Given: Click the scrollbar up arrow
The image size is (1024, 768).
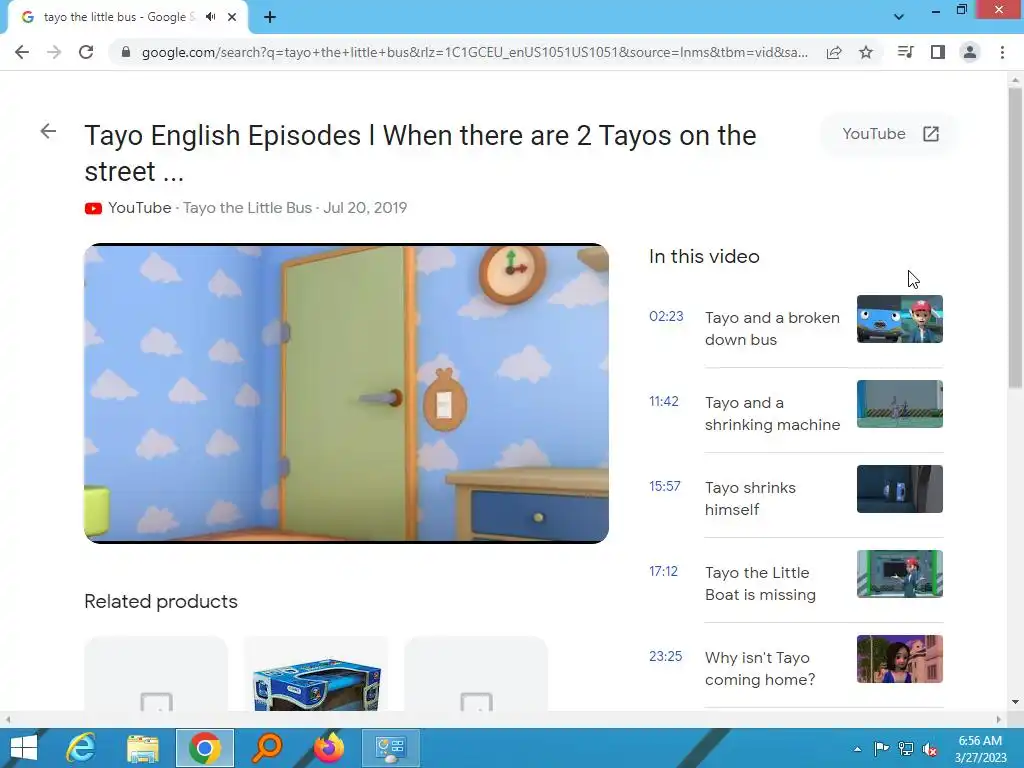Looking at the screenshot, I should (x=1015, y=78).
